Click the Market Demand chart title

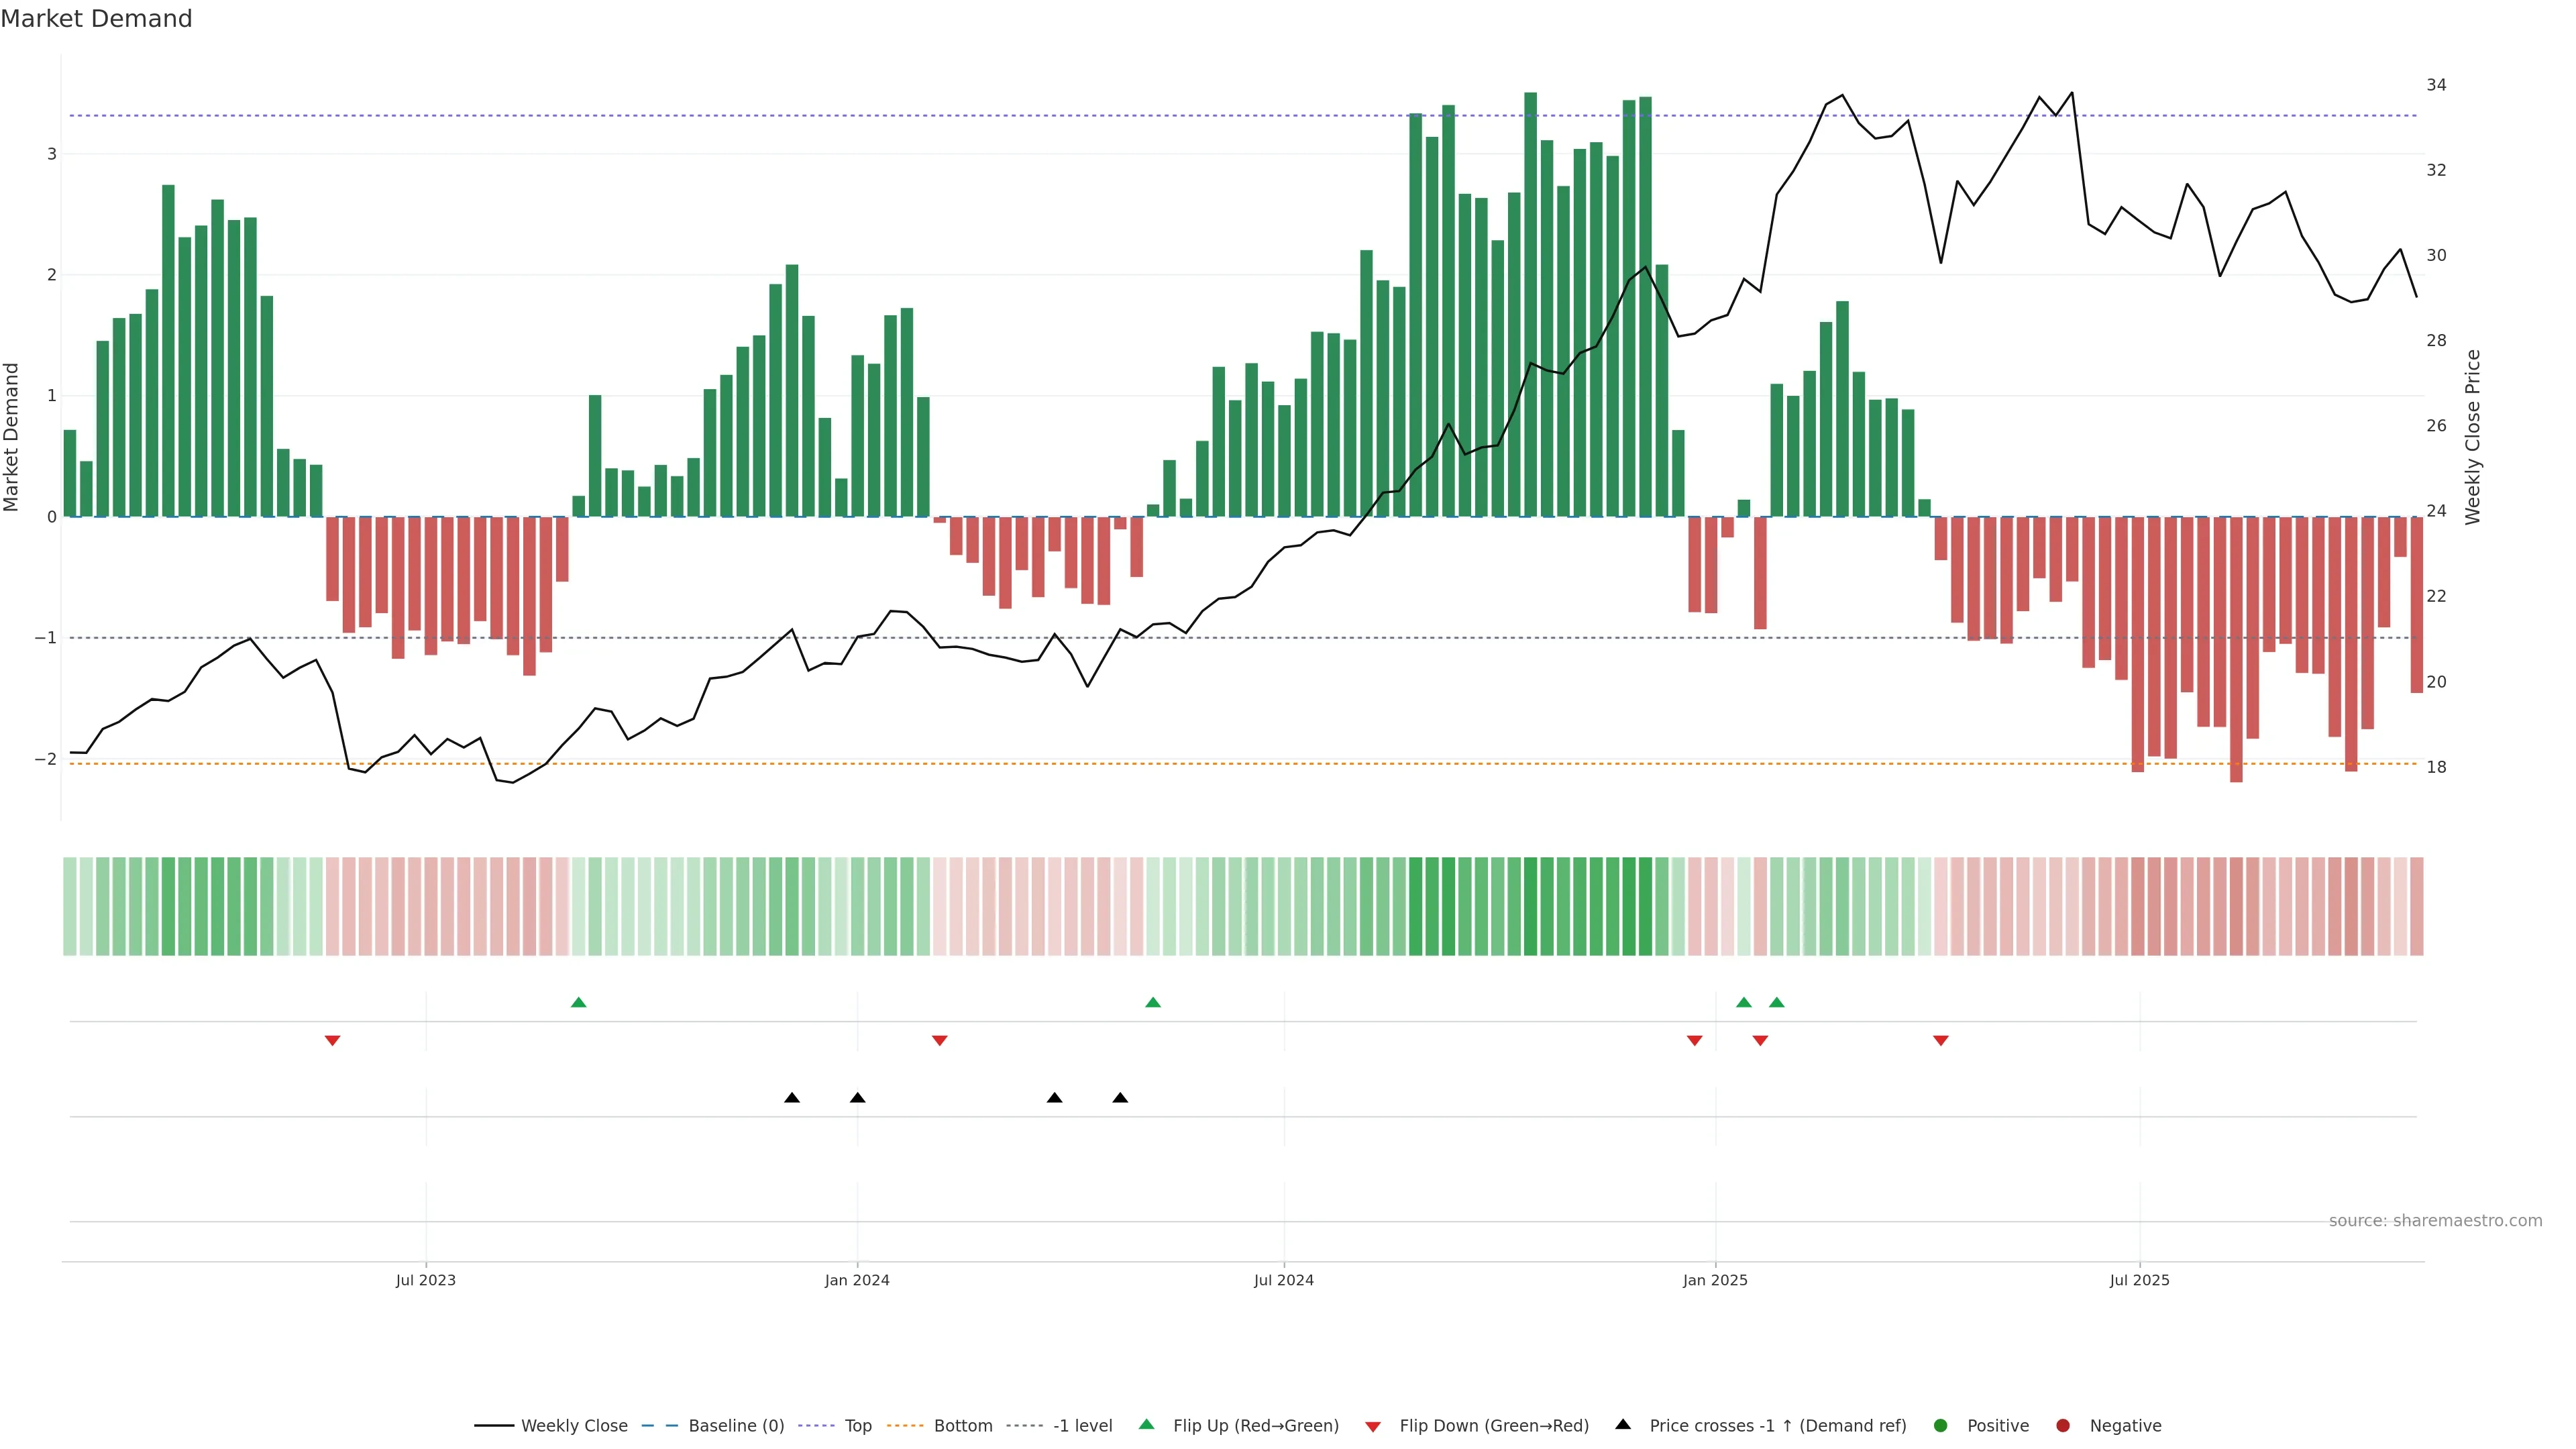(x=96, y=19)
